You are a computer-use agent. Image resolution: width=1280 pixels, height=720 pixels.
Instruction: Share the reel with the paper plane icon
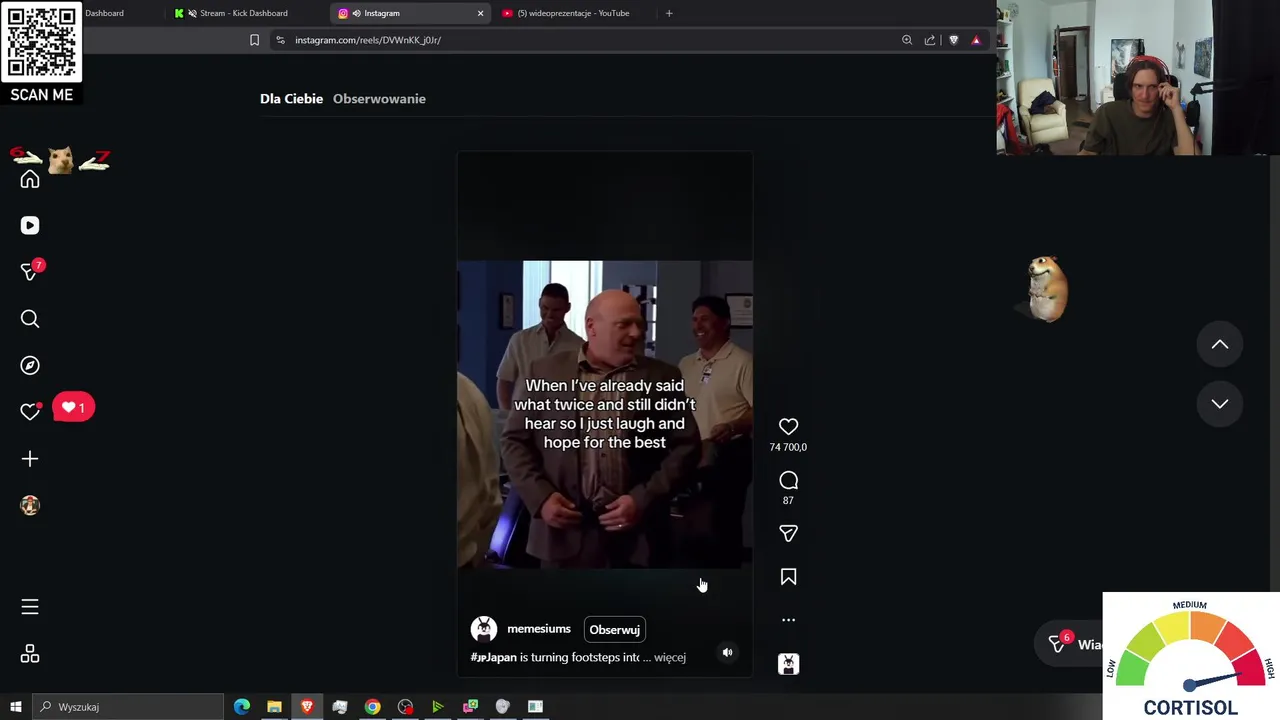(x=788, y=534)
